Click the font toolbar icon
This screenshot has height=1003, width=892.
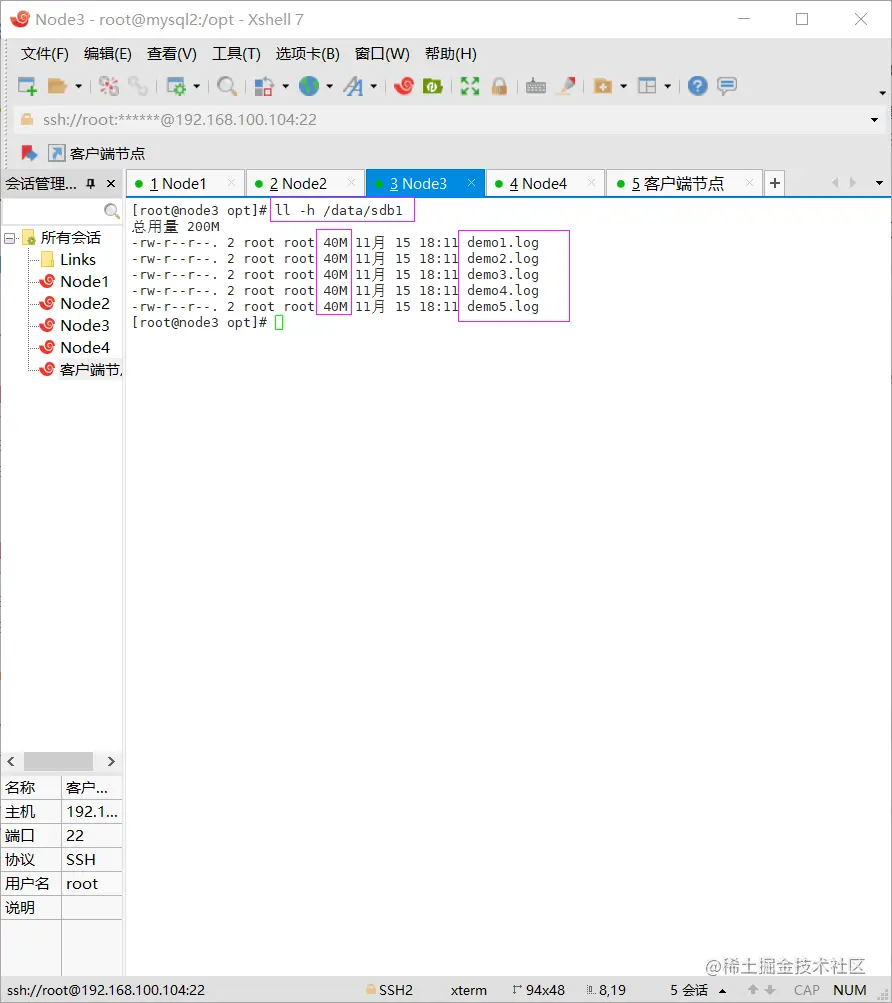[353, 86]
